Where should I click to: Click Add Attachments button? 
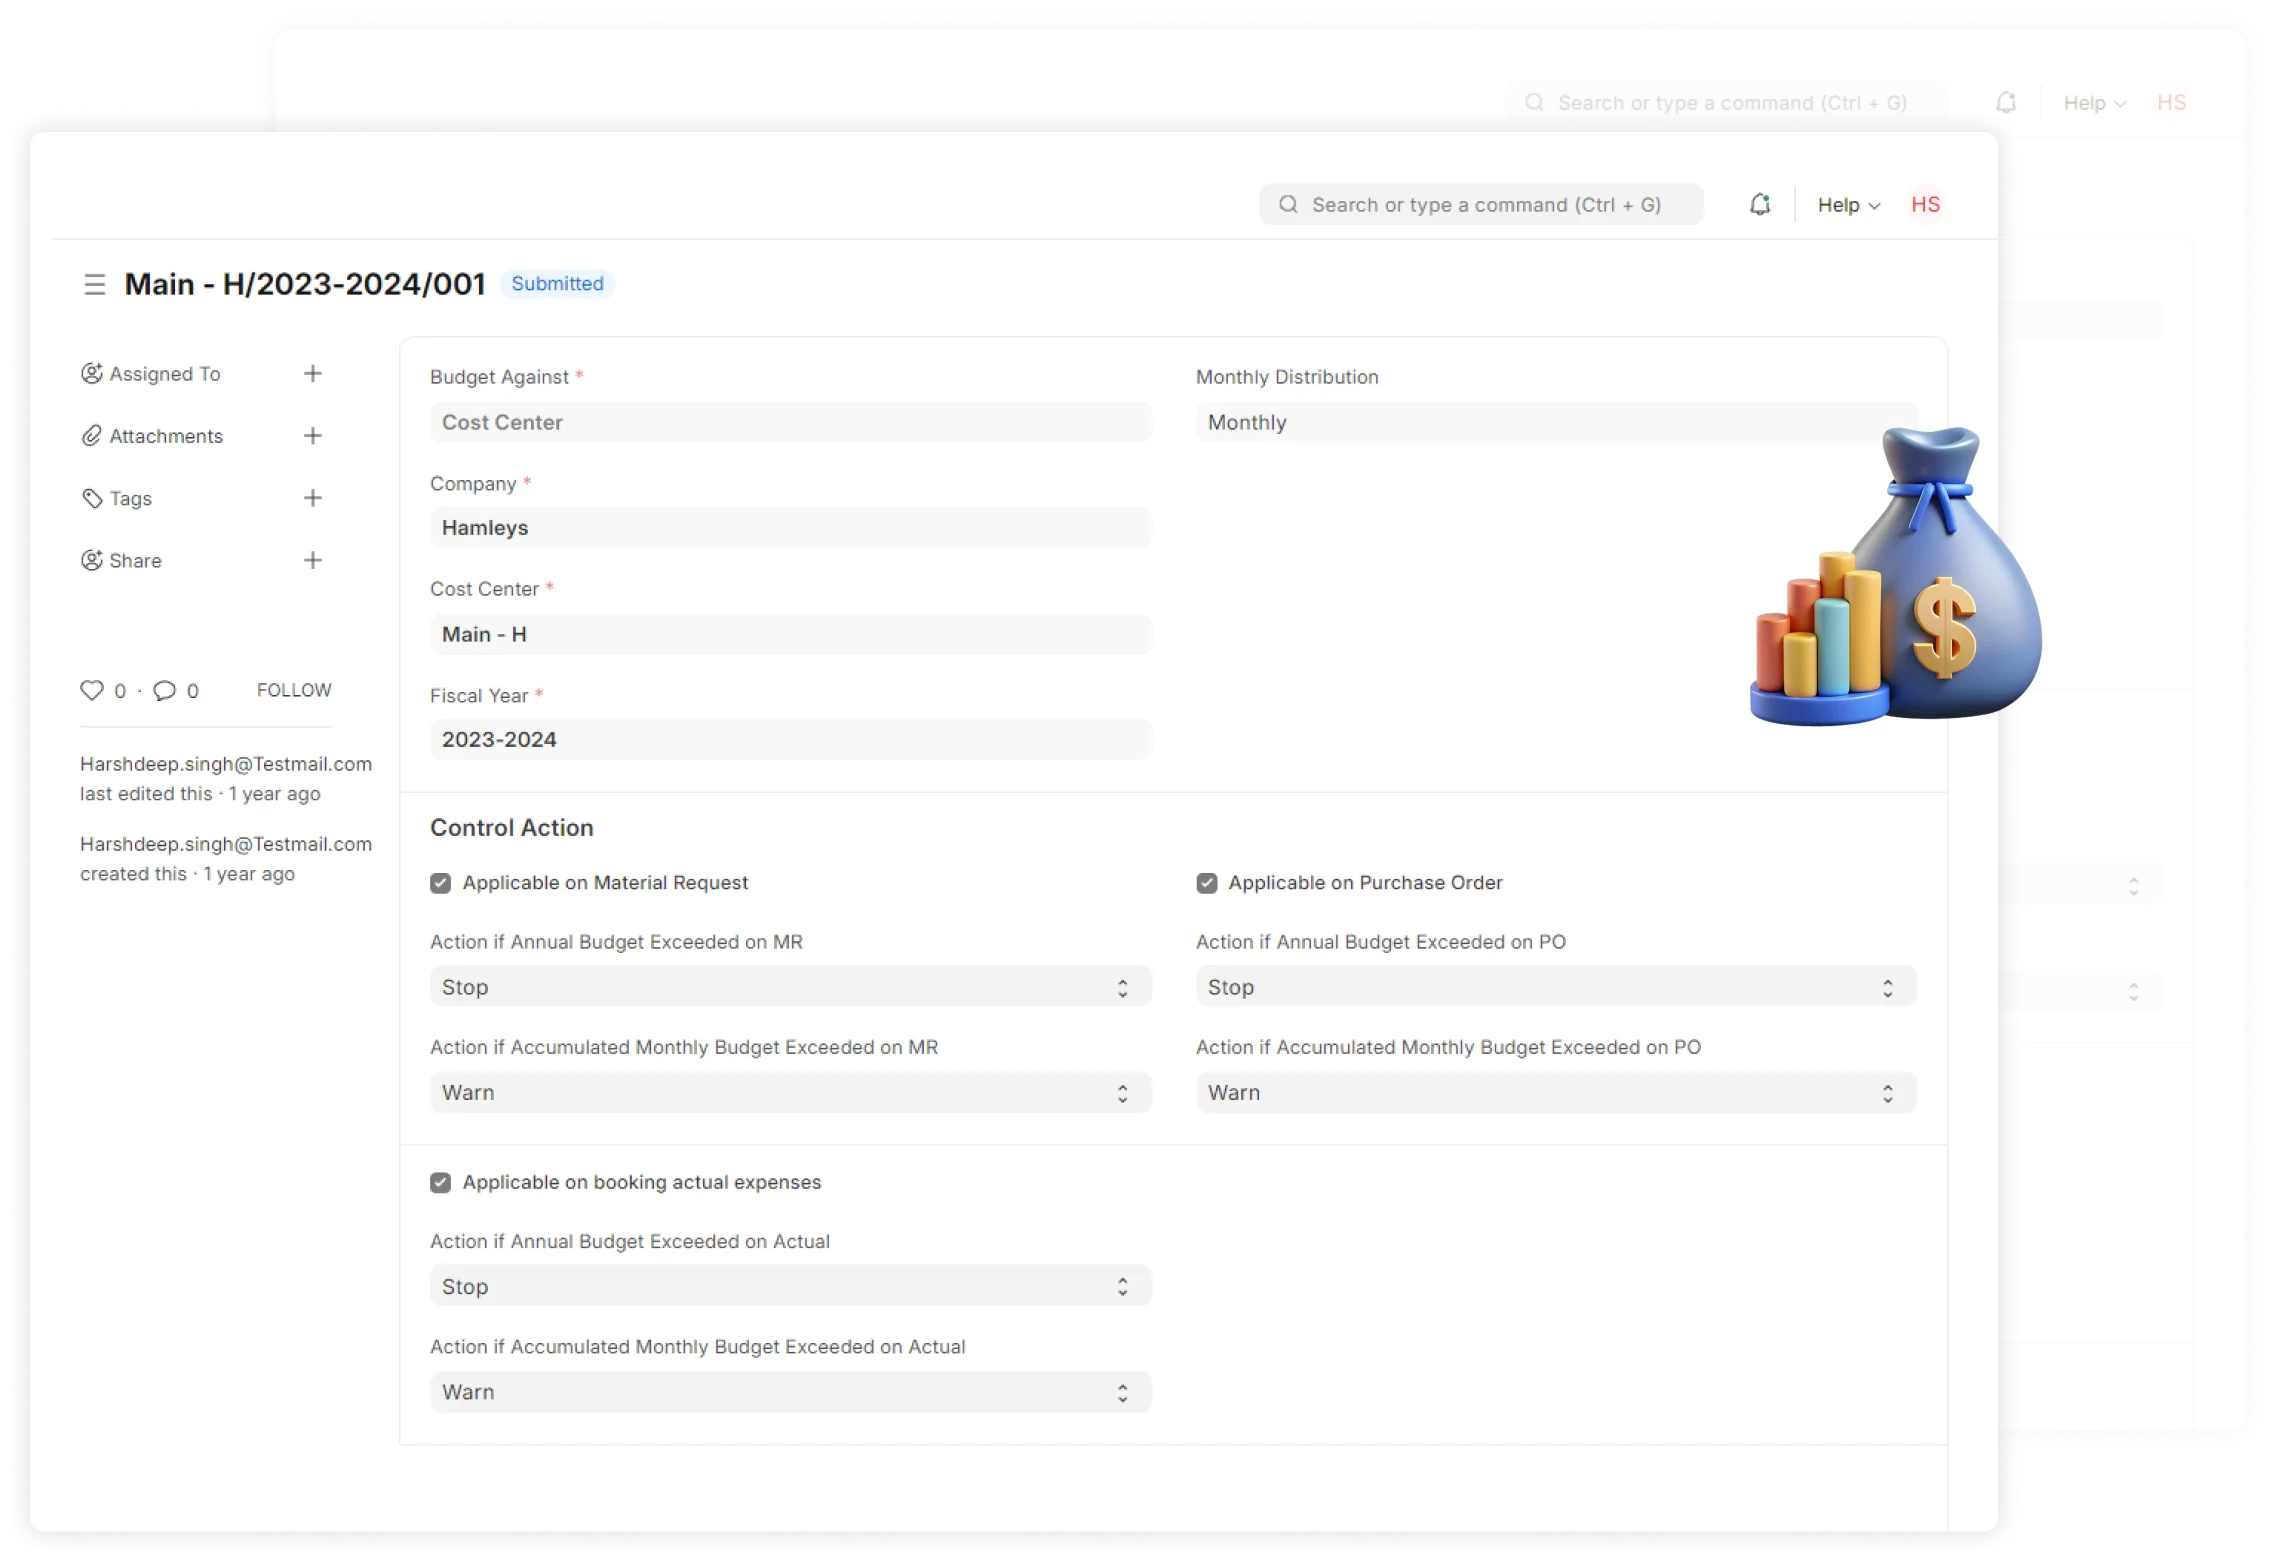tap(312, 437)
